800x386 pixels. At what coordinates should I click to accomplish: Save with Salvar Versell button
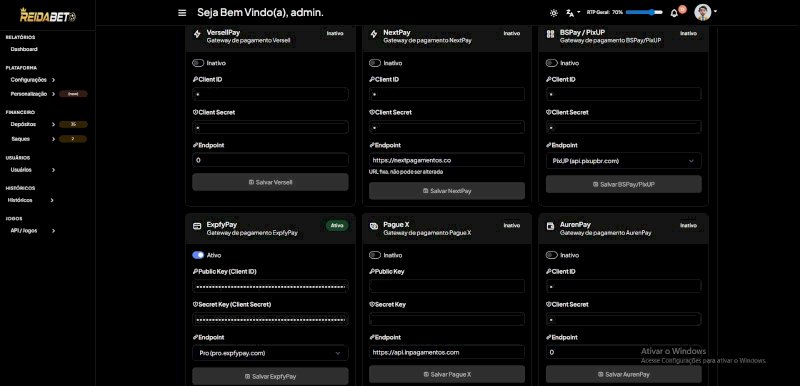(x=270, y=182)
